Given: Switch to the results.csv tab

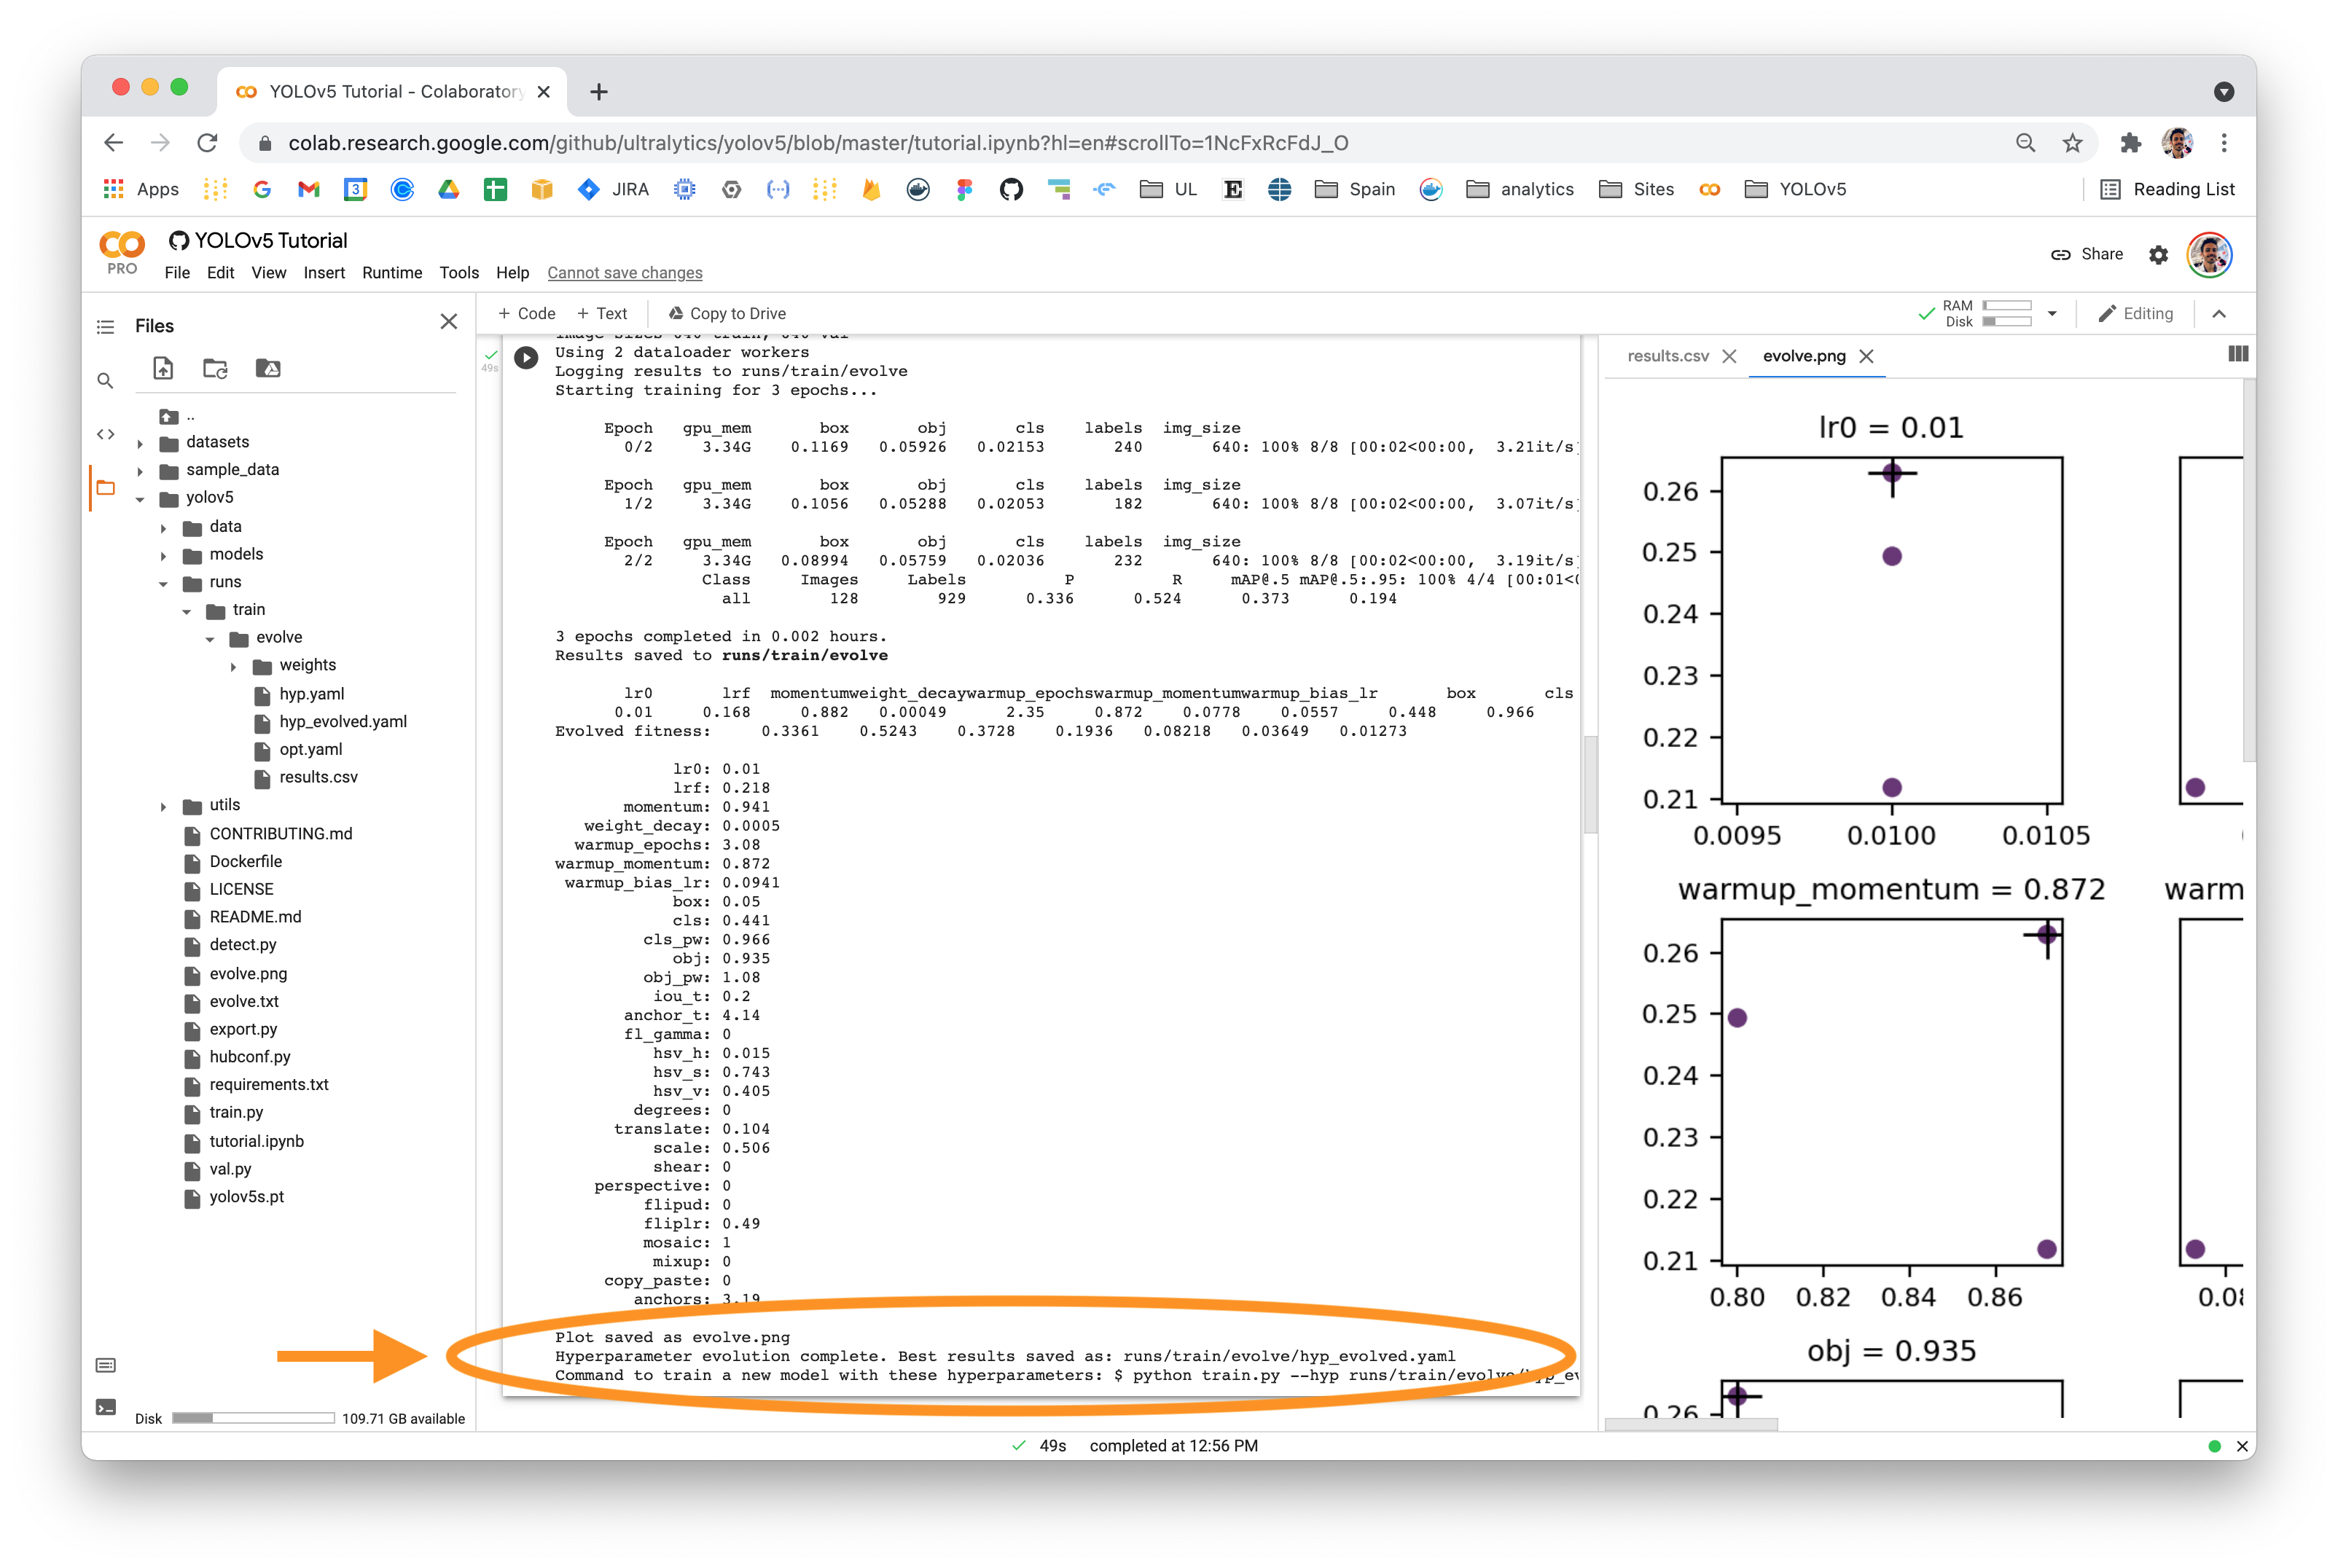Looking at the screenshot, I should [1668, 356].
